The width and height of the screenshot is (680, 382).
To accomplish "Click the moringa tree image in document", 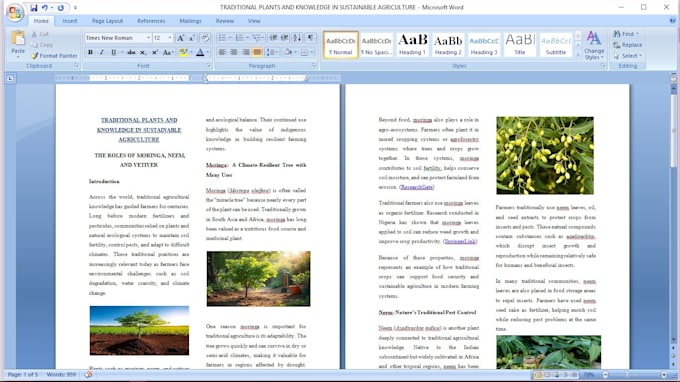I will click(258, 278).
